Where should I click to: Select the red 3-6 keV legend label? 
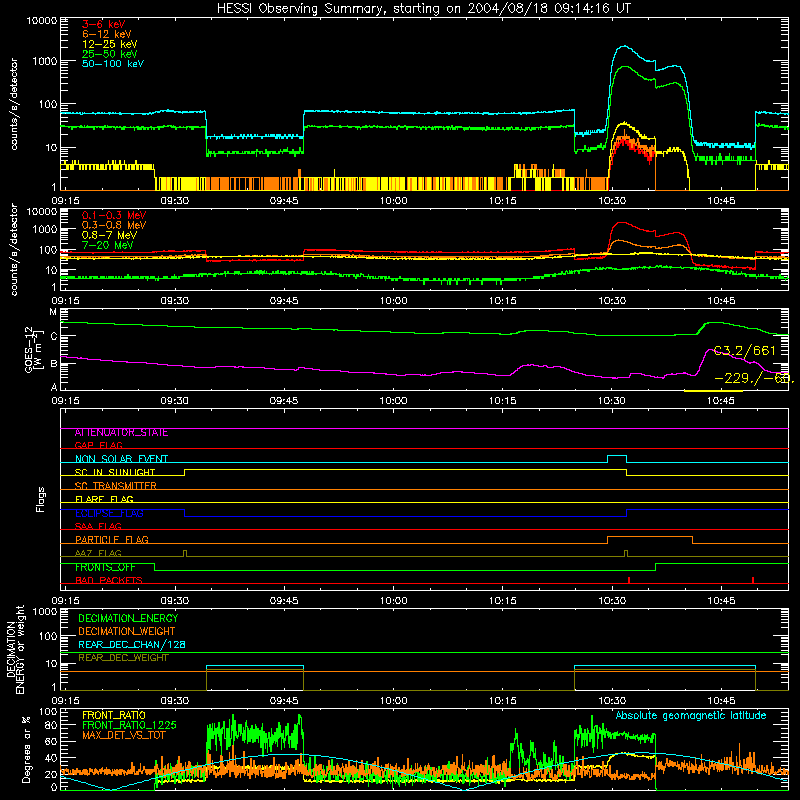coord(104,24)
